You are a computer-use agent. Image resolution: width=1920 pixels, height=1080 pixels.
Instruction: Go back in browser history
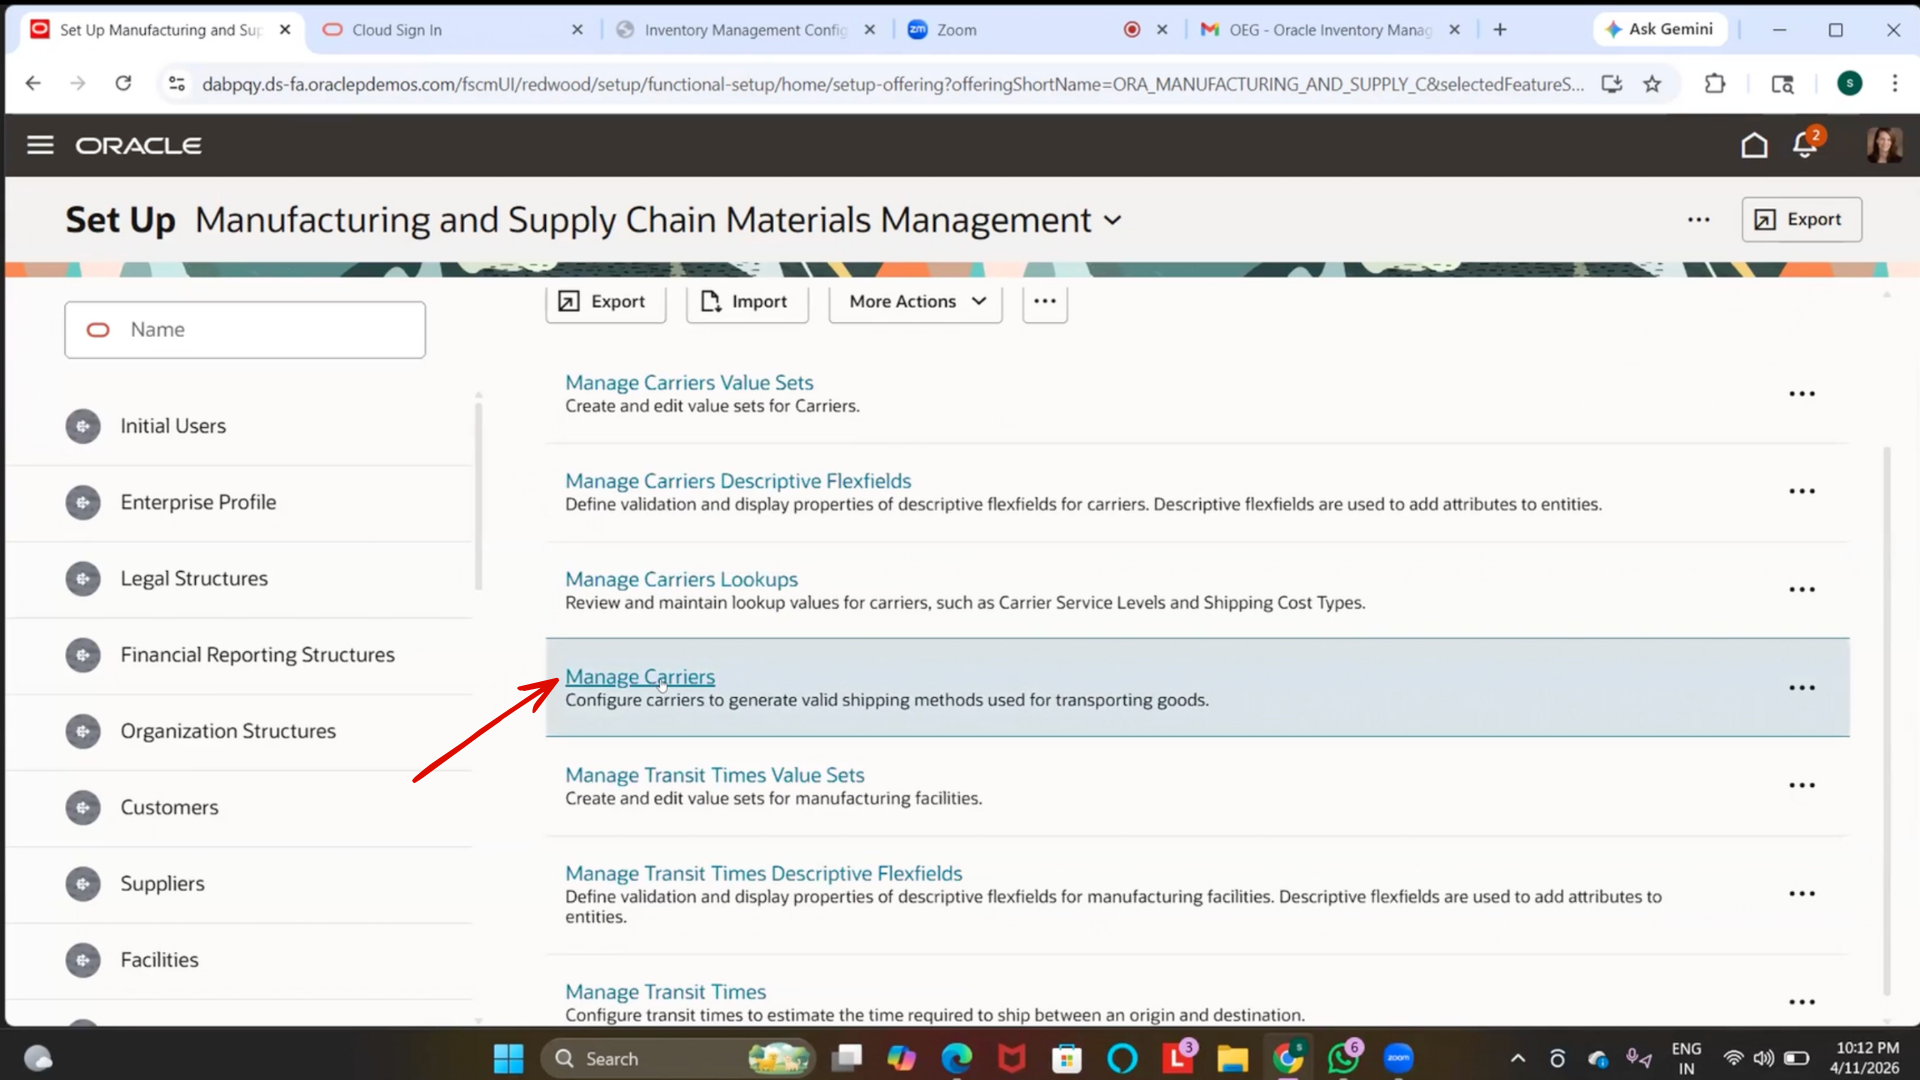pyautogui.click(x=33, y=84)
